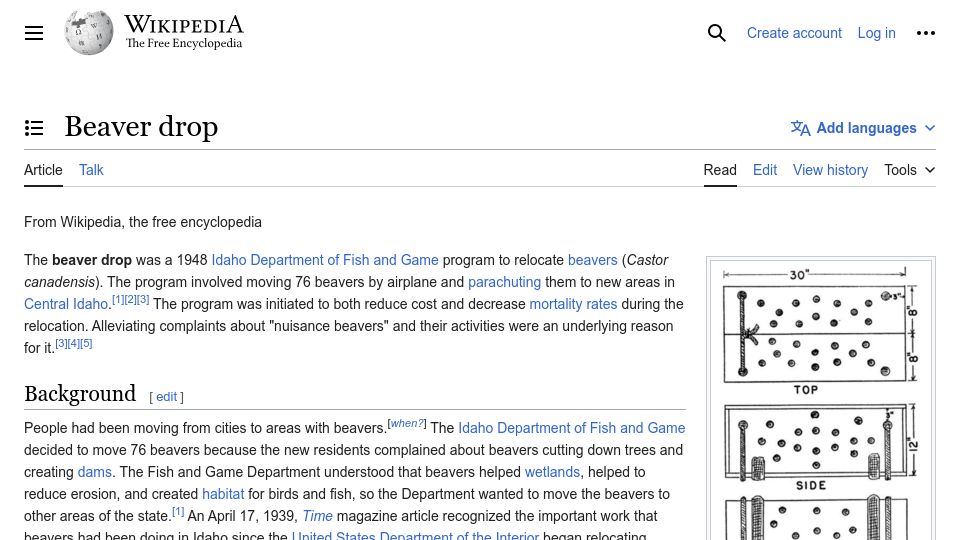Click the superscript 'when?' tag
The height and width of the screenshot is (540, 960).
407,423
